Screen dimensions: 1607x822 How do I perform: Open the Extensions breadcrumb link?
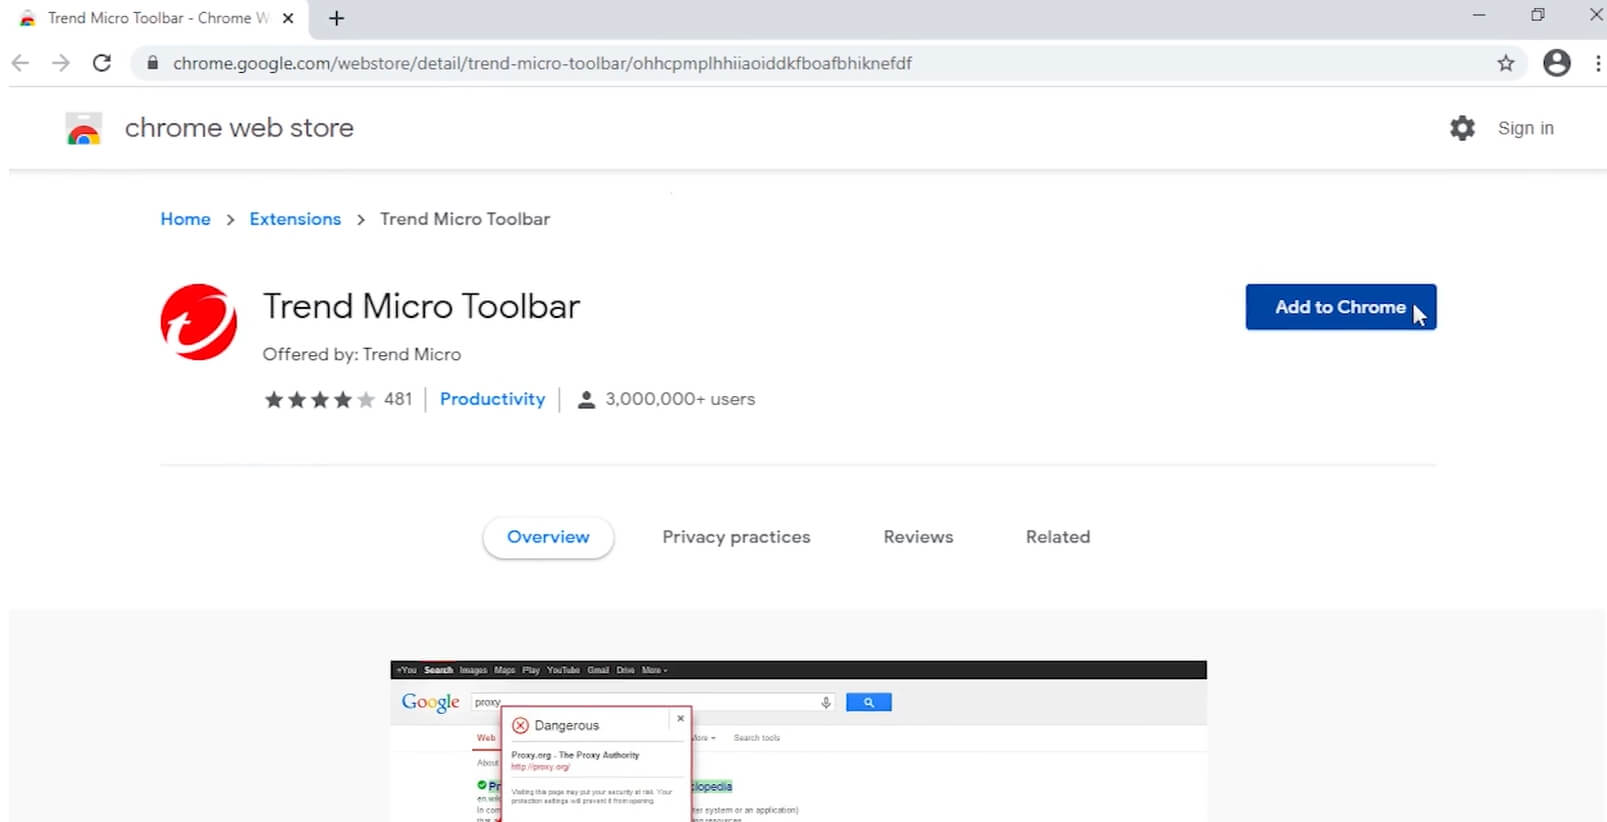295,219
